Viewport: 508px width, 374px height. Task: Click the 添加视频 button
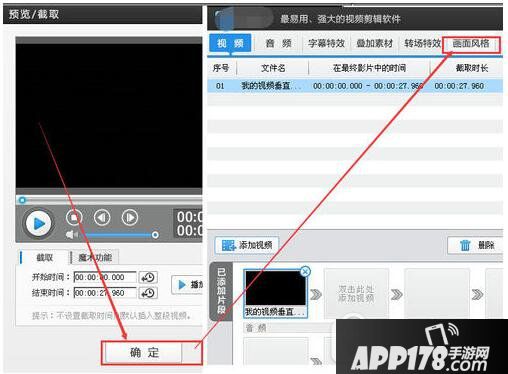tap(247, 245)
